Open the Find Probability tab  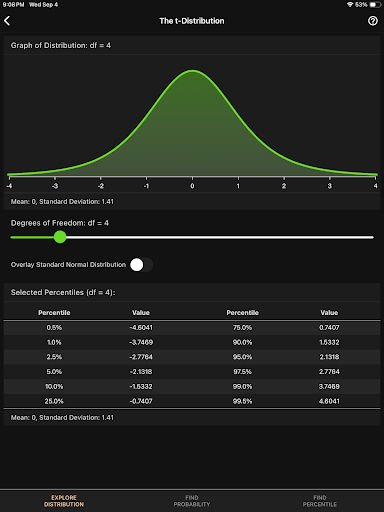[192, 501]
